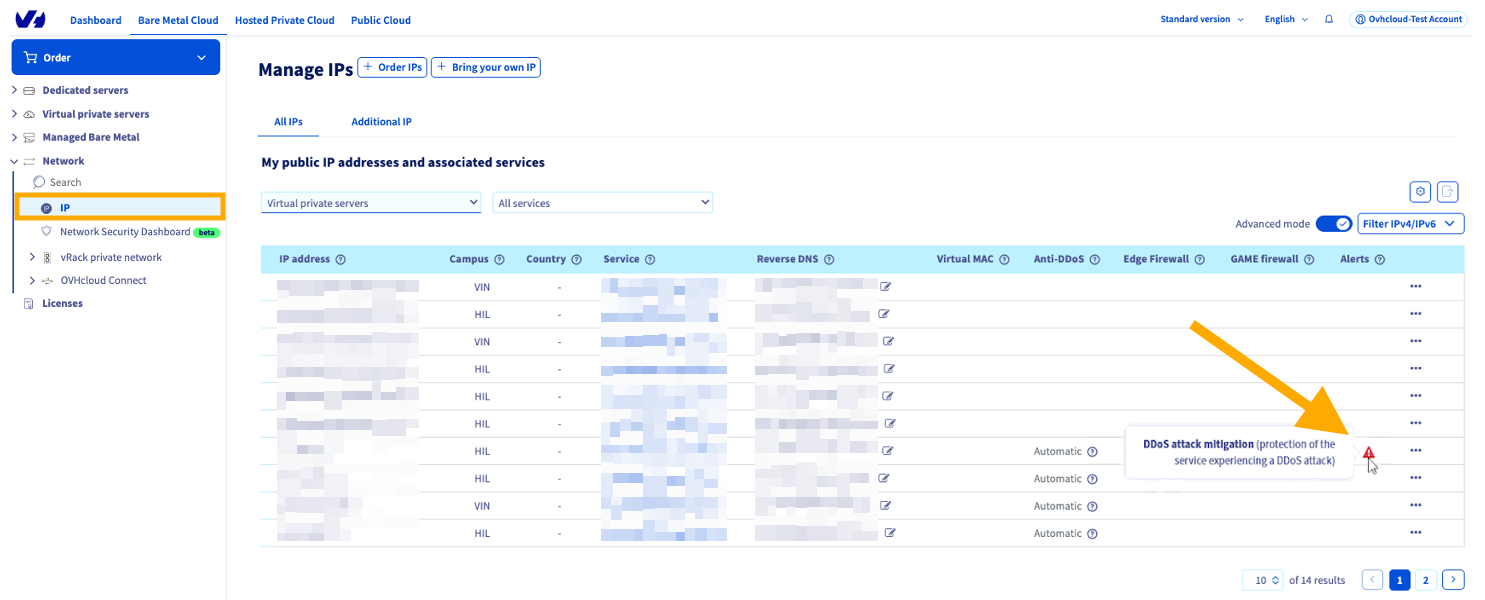This screenshot has height=600, width=1485.
Task: Open the notifications bell
Action: (x=1328, y=19)
